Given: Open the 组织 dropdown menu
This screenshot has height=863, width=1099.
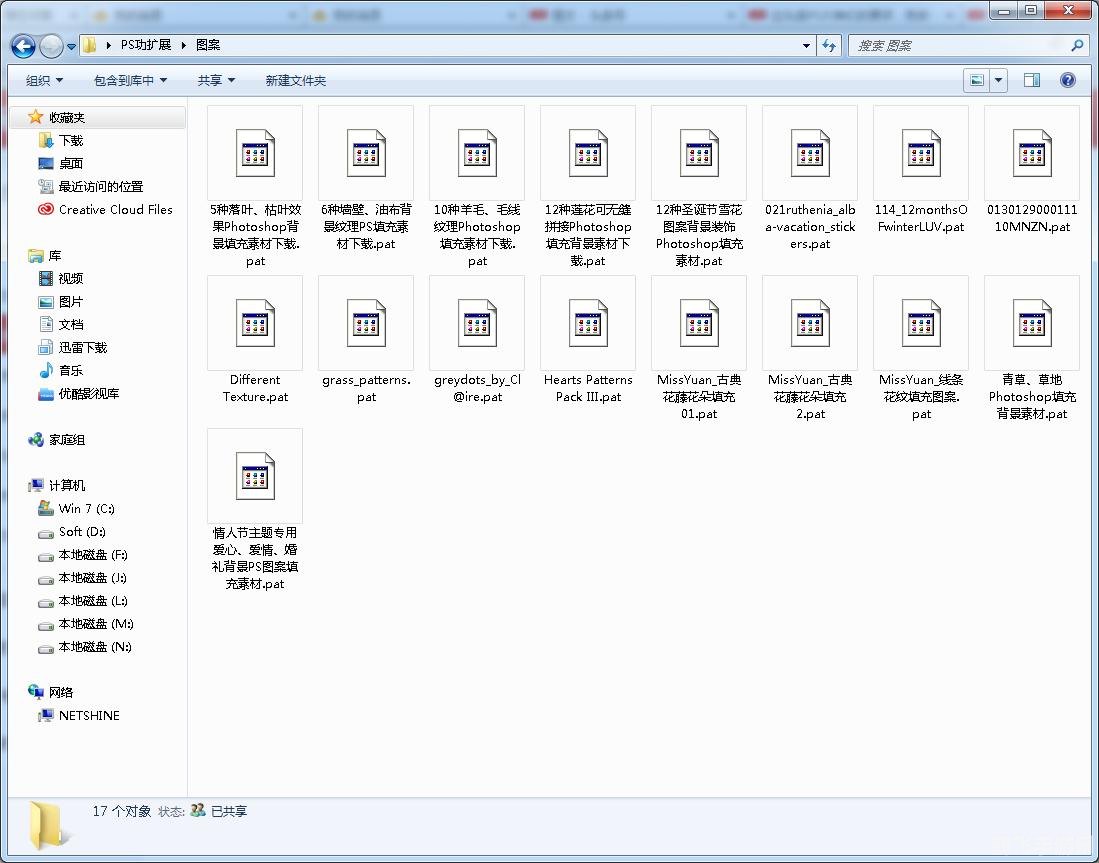Looking at the screenshot, I should coord(44,81).
